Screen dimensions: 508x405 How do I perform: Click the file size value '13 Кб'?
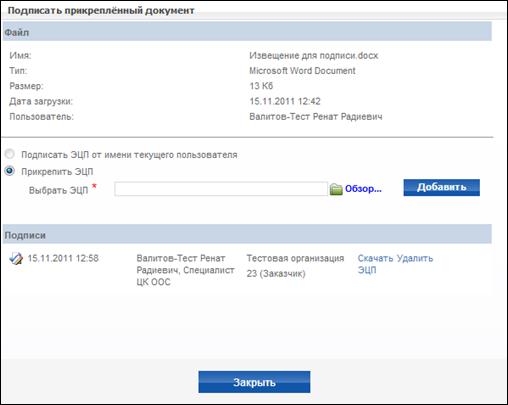(261, 86)
